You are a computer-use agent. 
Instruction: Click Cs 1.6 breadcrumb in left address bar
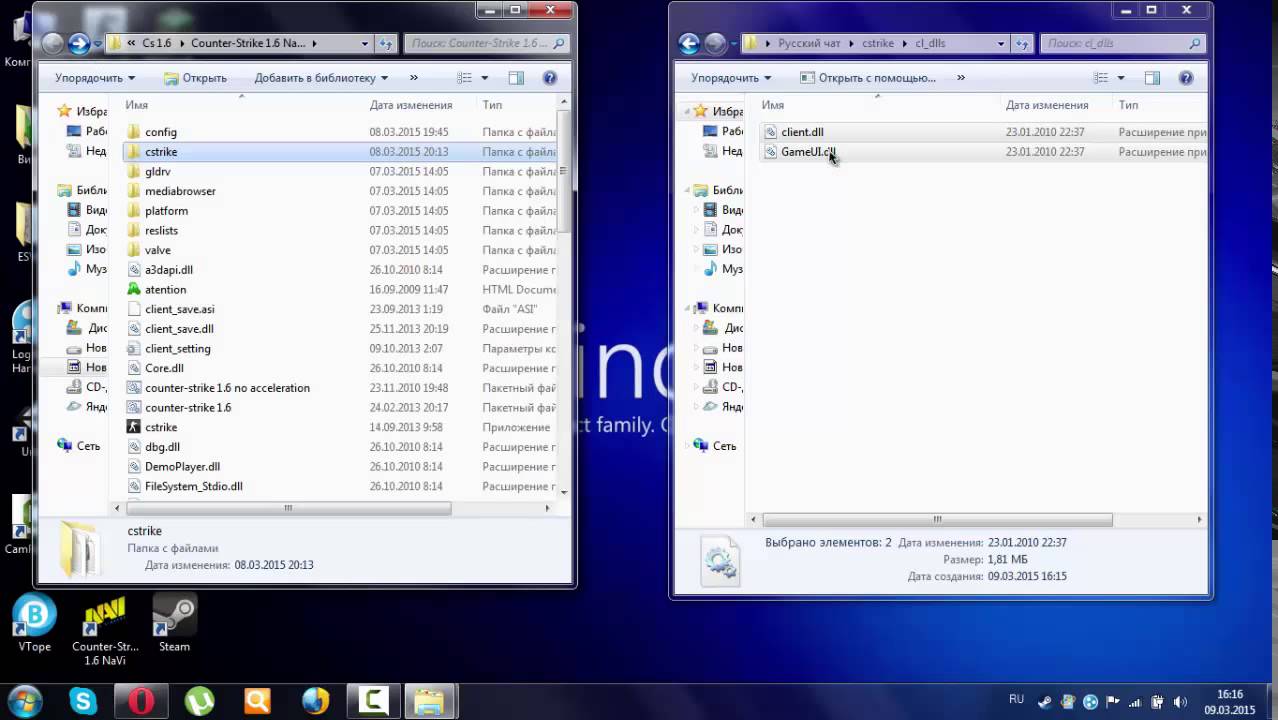(157, 43)
